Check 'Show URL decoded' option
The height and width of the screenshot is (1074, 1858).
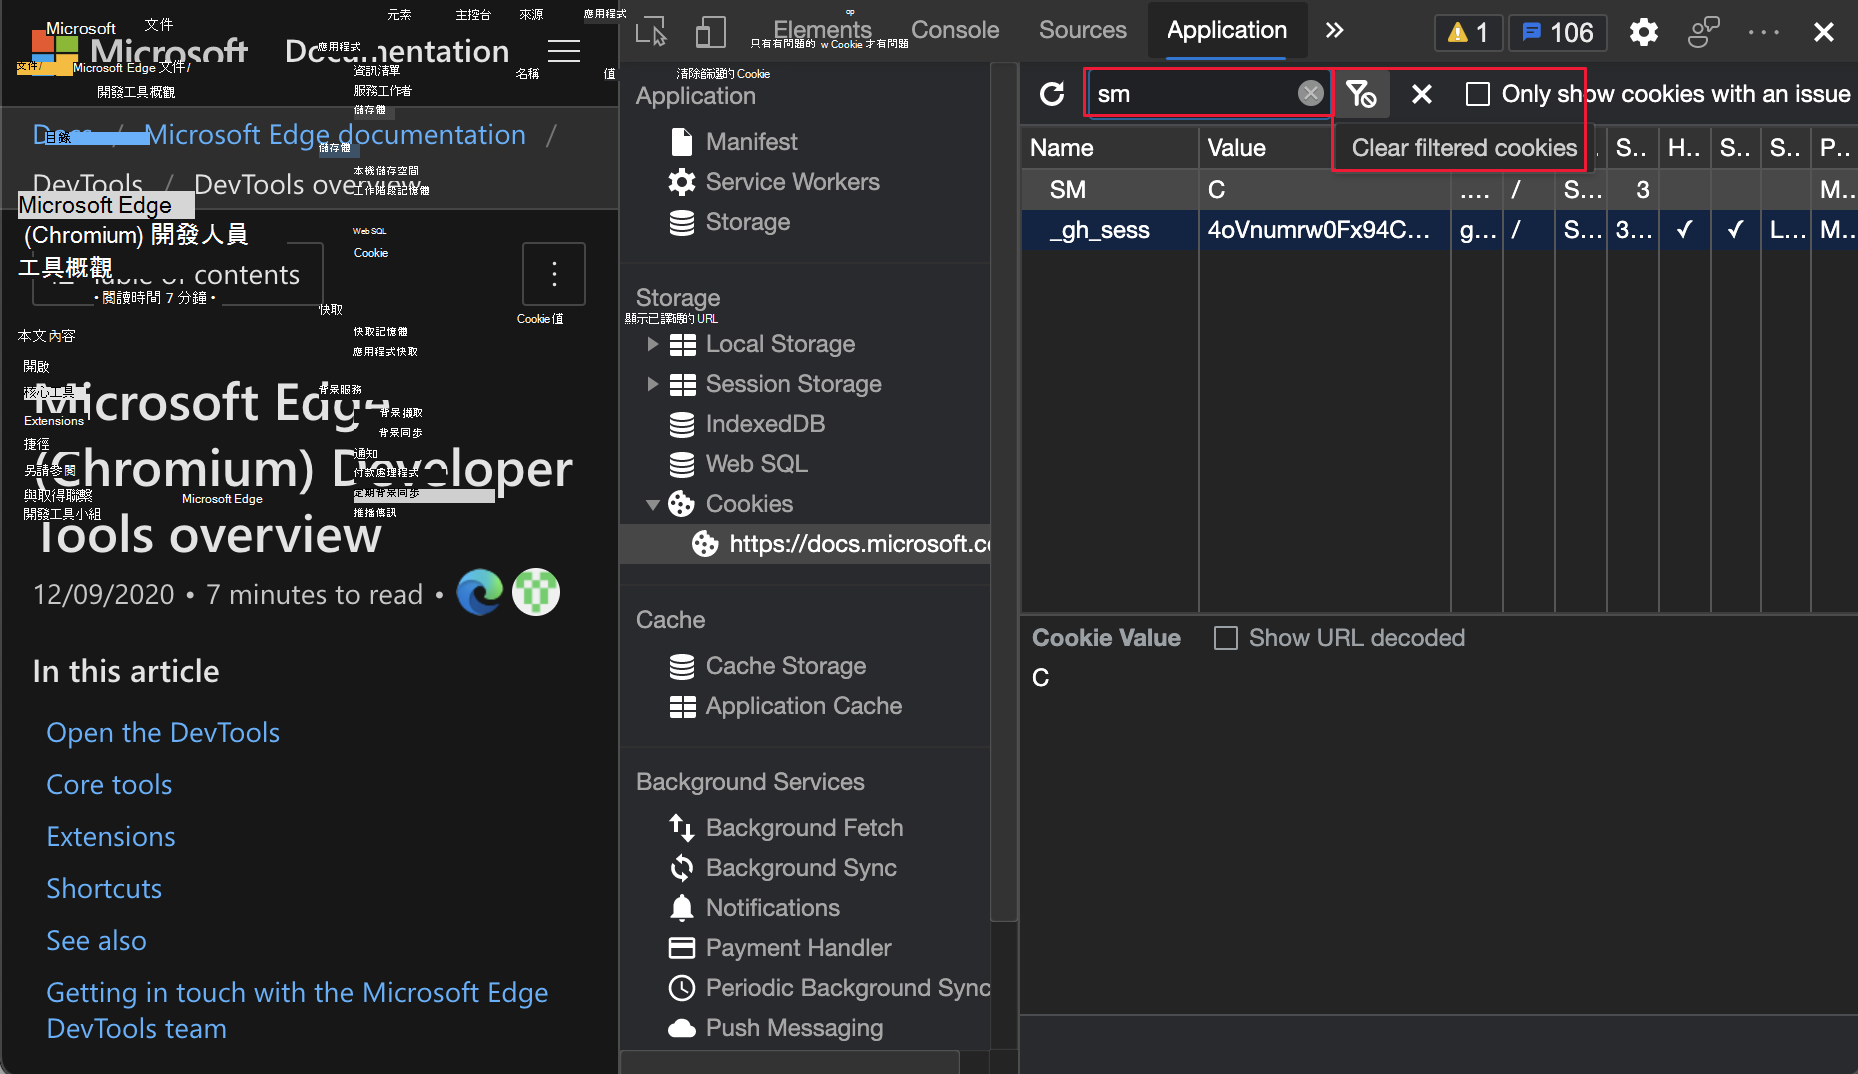pos(1225,638)
